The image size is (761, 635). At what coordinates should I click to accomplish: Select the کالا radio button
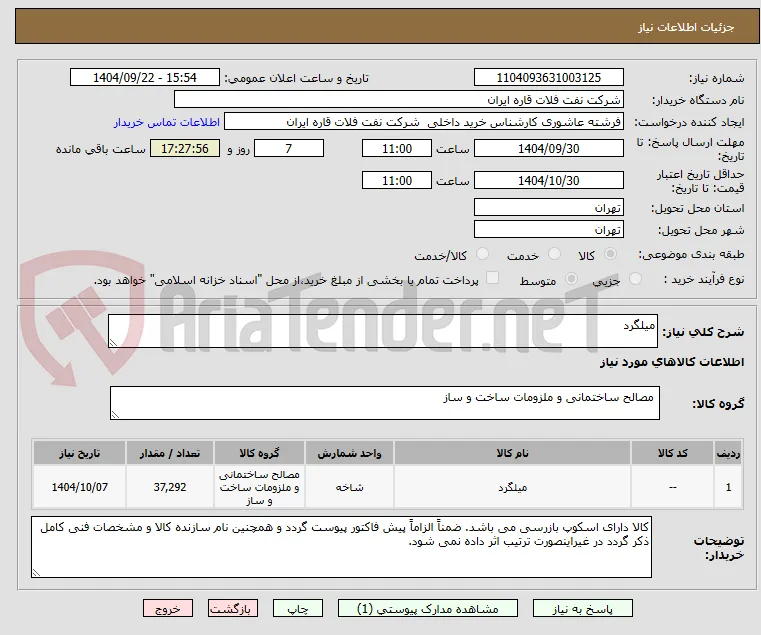[611, 254]
